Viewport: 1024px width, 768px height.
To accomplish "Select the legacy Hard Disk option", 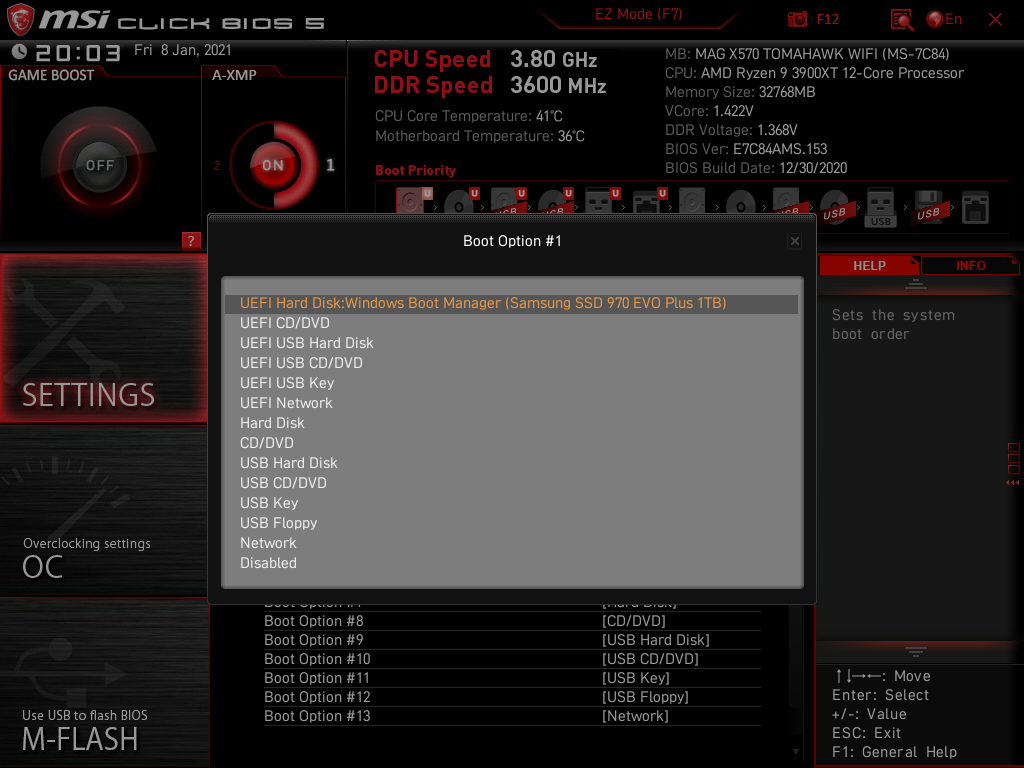I will [511, 423].
